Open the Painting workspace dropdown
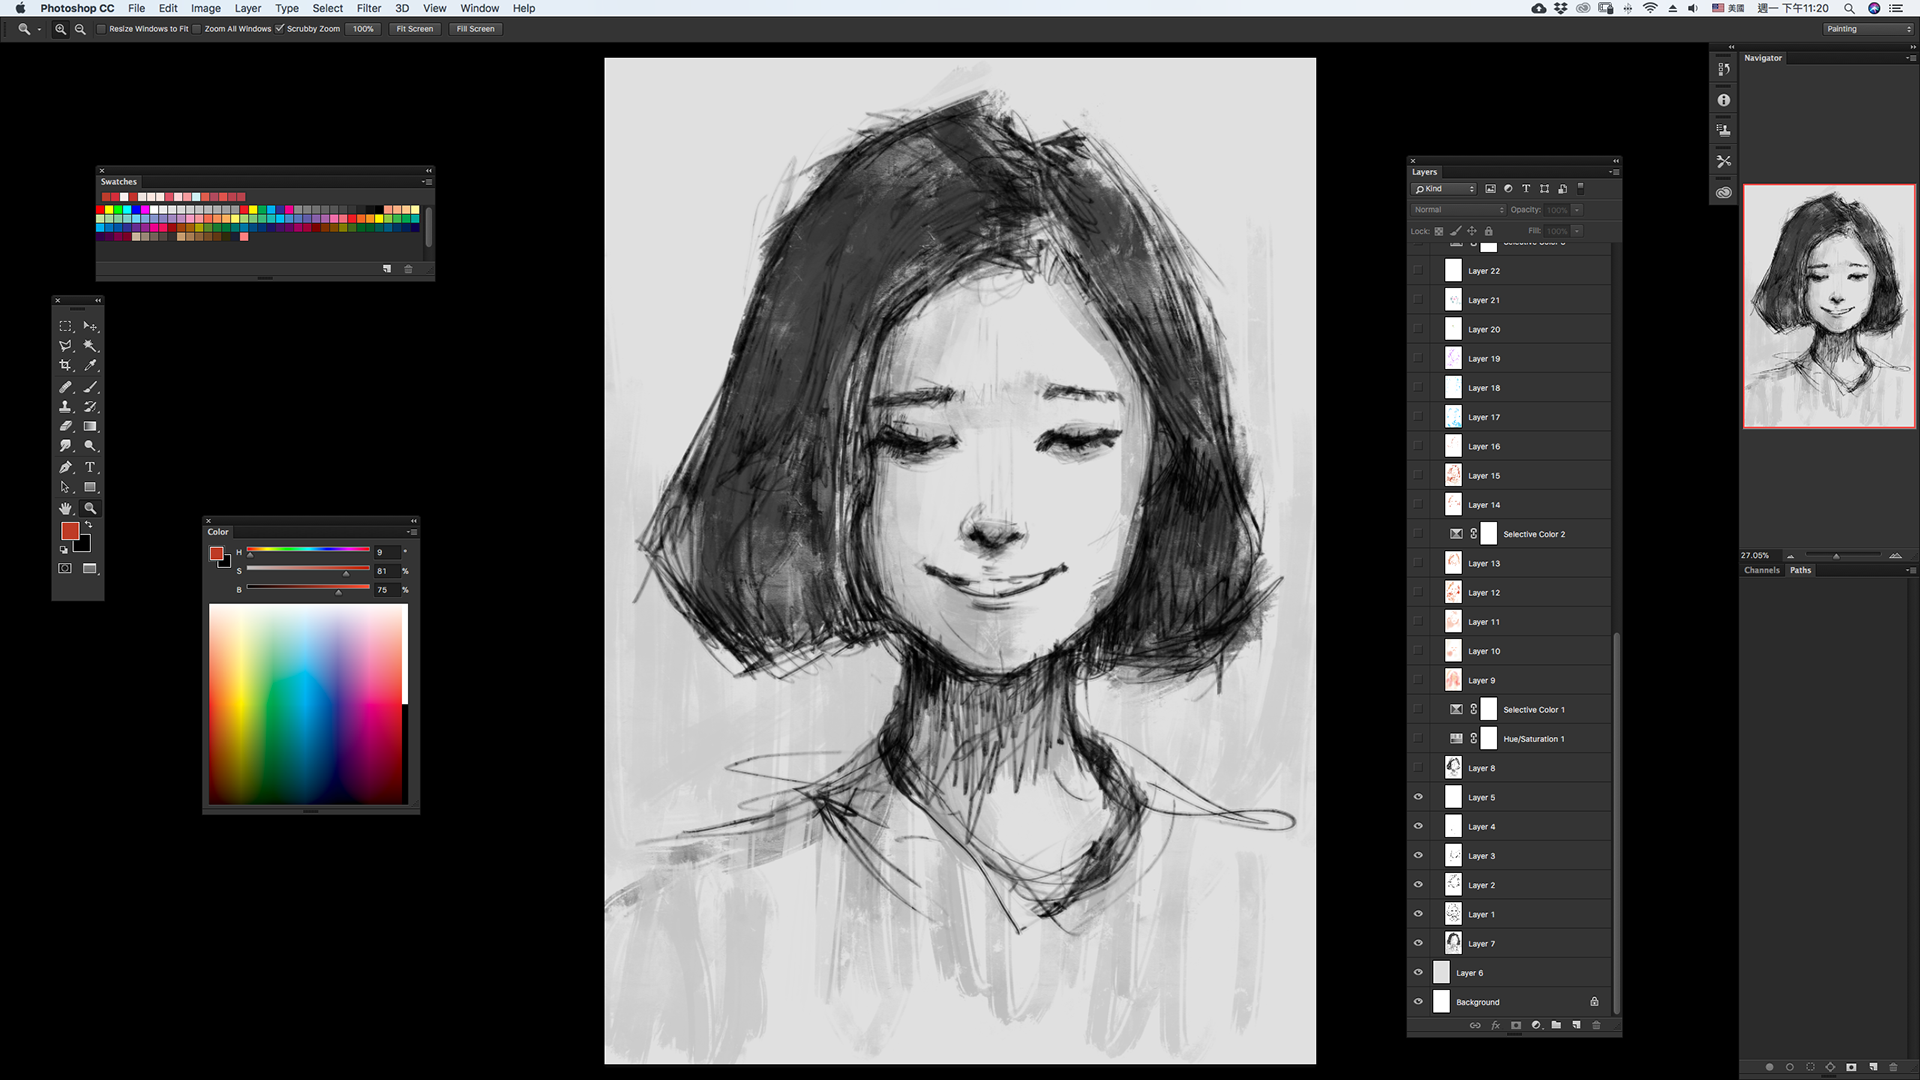This screenshot has width=1920, height=1080. (1866, 29)
